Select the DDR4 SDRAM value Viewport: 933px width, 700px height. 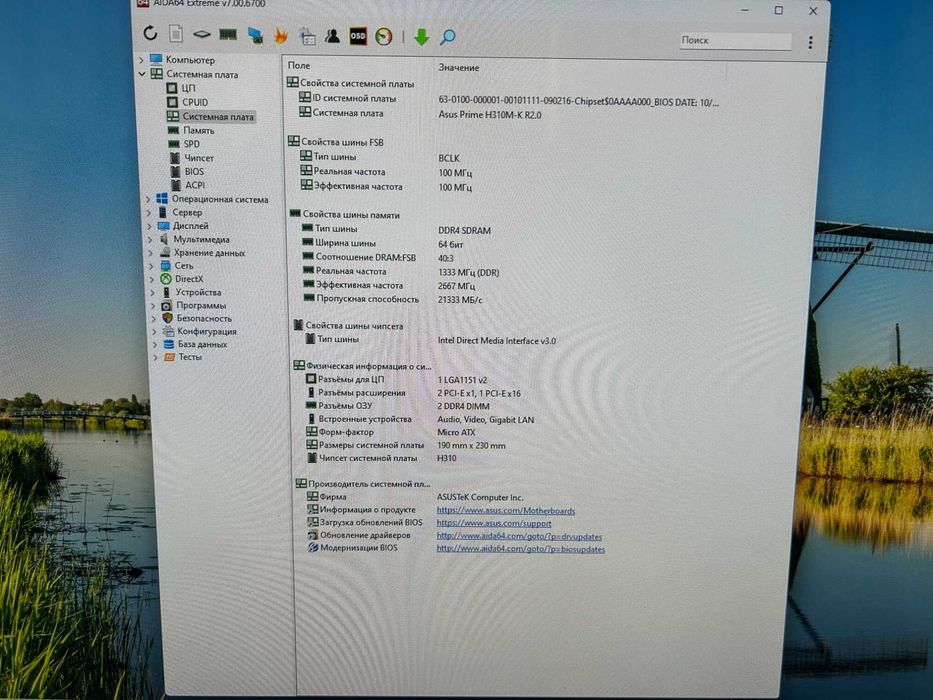click(x=464, y=230)
